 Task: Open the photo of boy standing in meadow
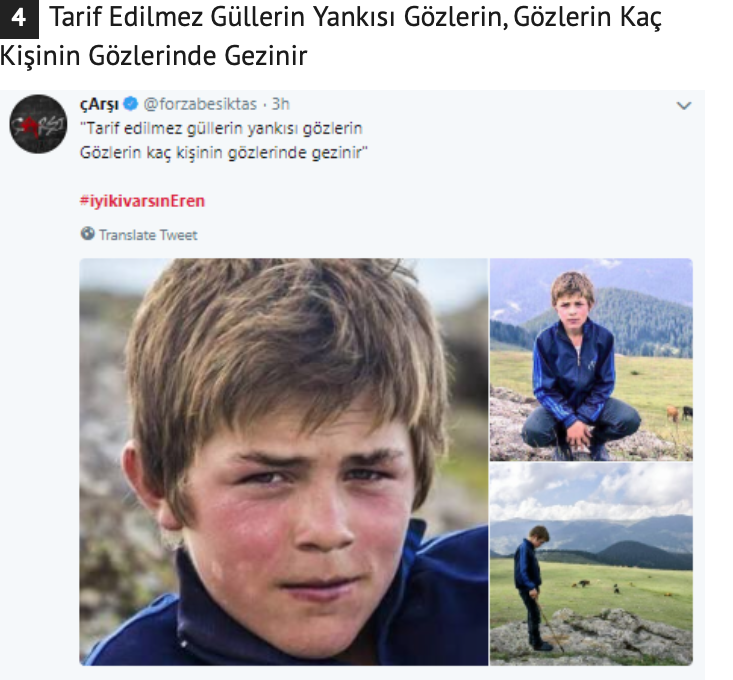coord(591,564)
